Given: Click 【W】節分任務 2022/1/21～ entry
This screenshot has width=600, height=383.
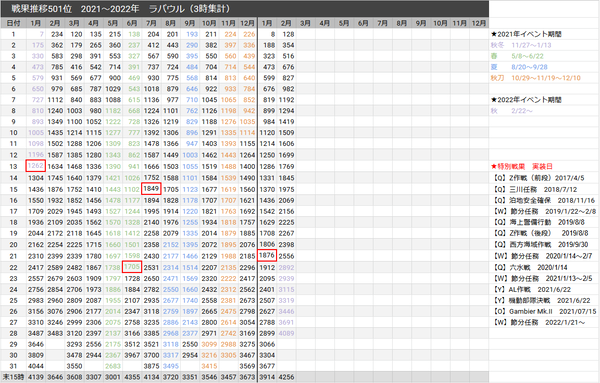Looking at the screenshot, I should 538,322.
